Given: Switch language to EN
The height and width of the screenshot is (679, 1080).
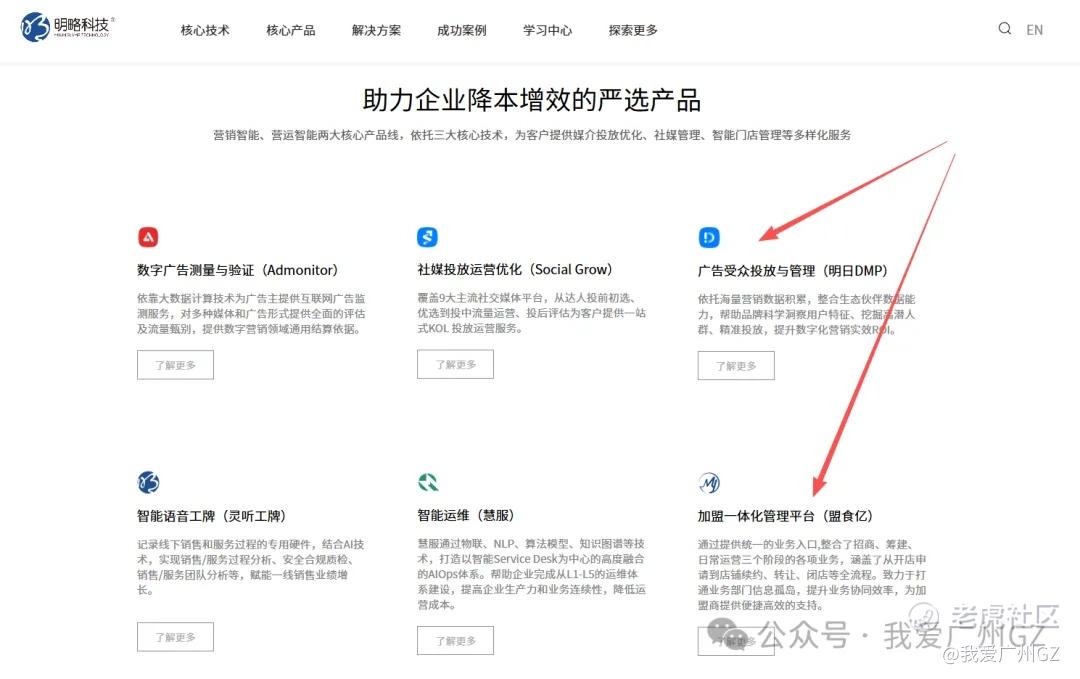Looking at the screenshot, I should click(1035, 30).
